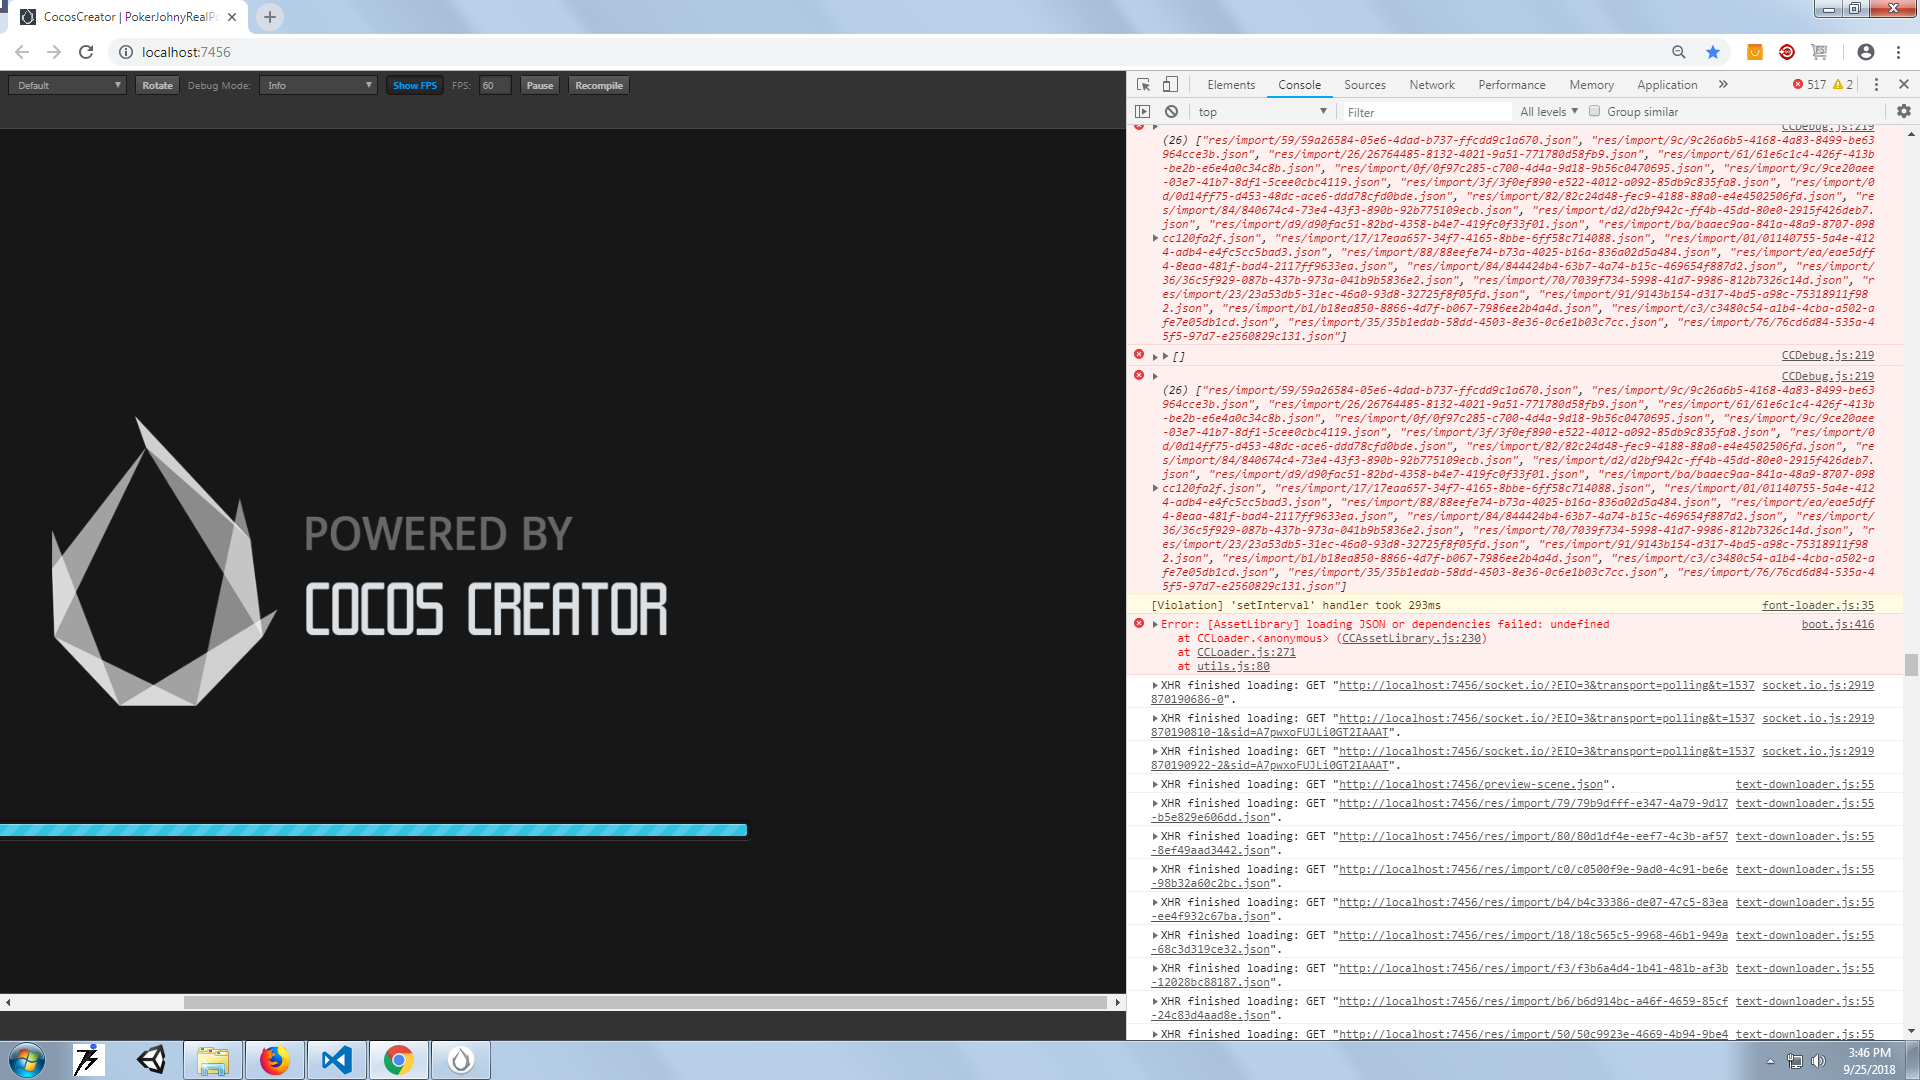Click the horizontal scrollbar thumb in preview

pyautogui.click(x=646, y=1002)
